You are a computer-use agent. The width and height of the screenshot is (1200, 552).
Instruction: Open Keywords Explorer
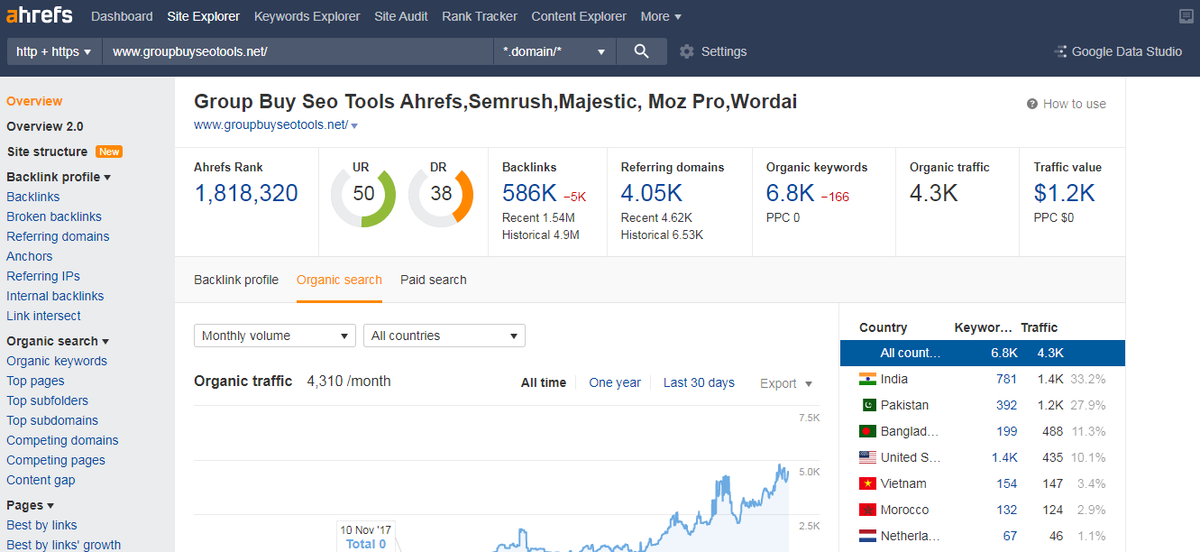307,16
